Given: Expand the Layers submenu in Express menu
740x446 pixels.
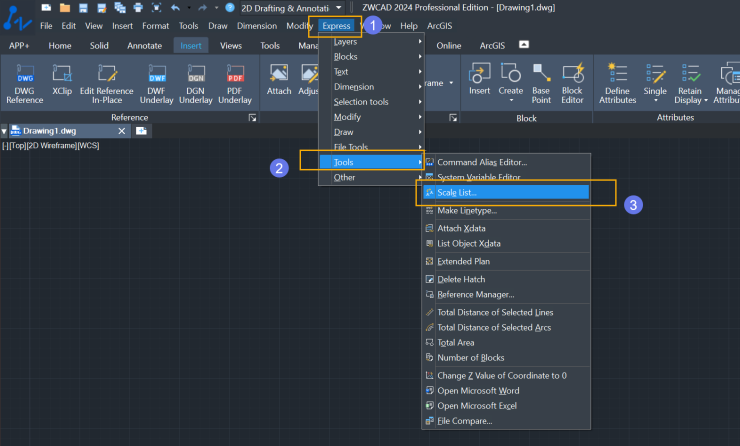Looking at the screenshot, I should point(371,42).
